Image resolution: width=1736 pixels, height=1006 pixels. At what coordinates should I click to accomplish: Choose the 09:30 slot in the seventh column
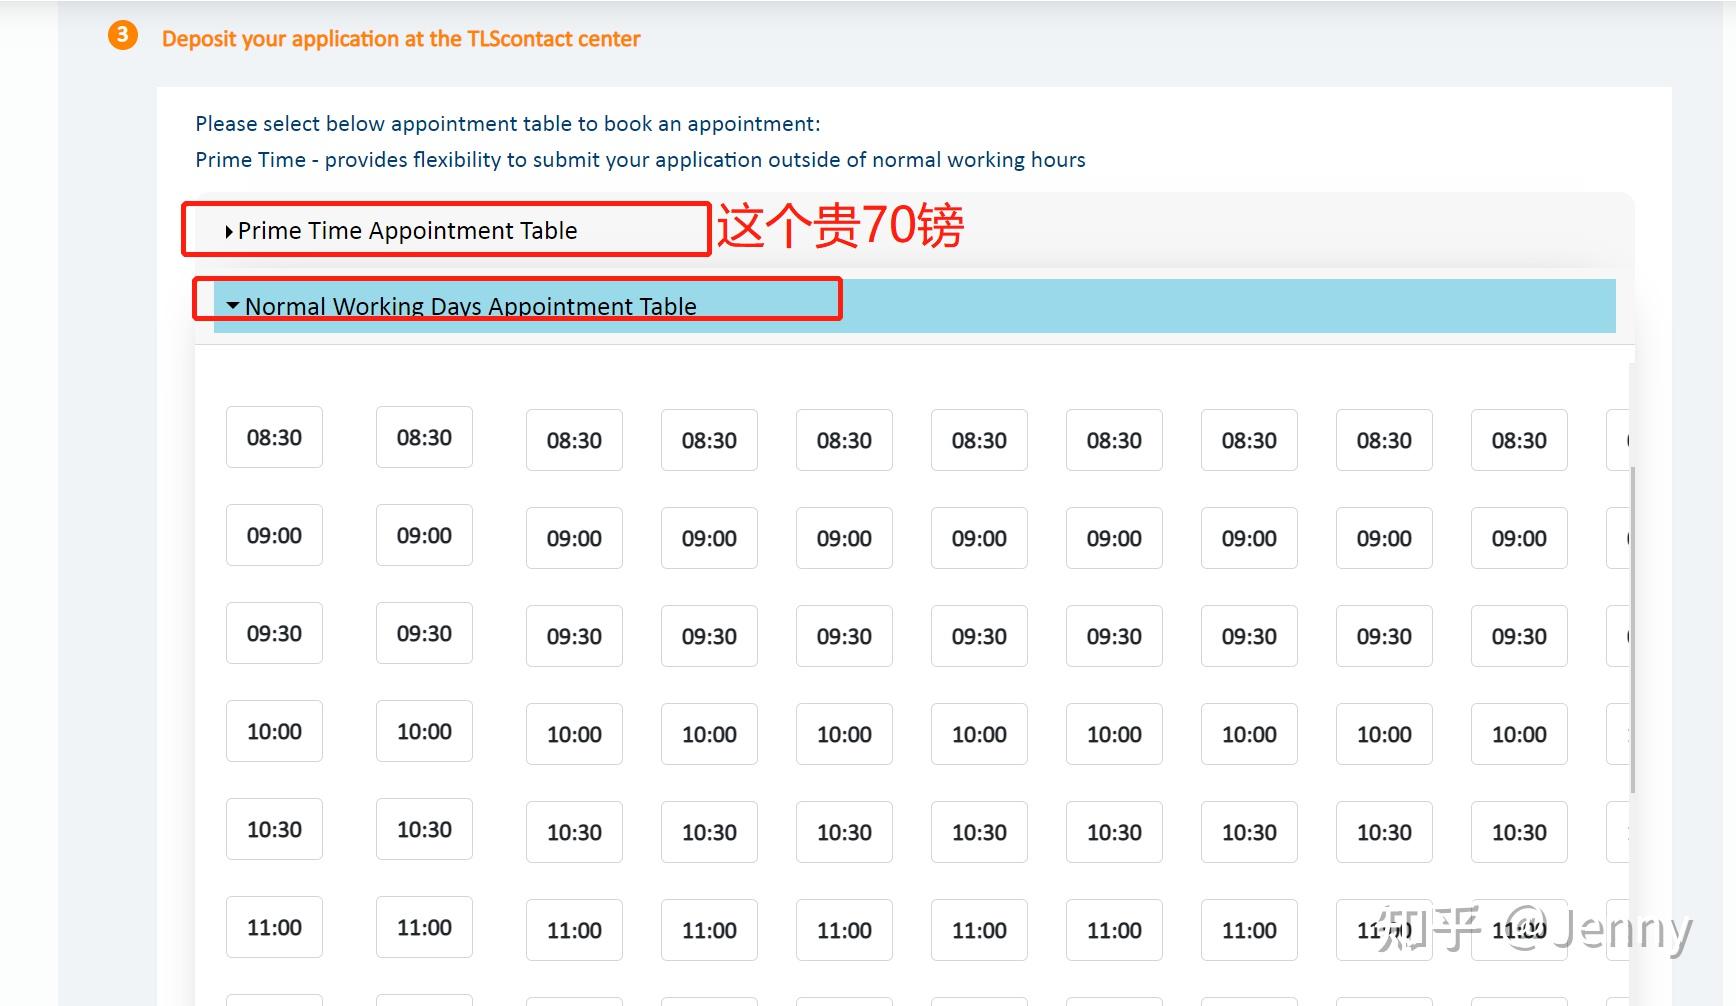pyautogui.click(x=1114, y=636)
